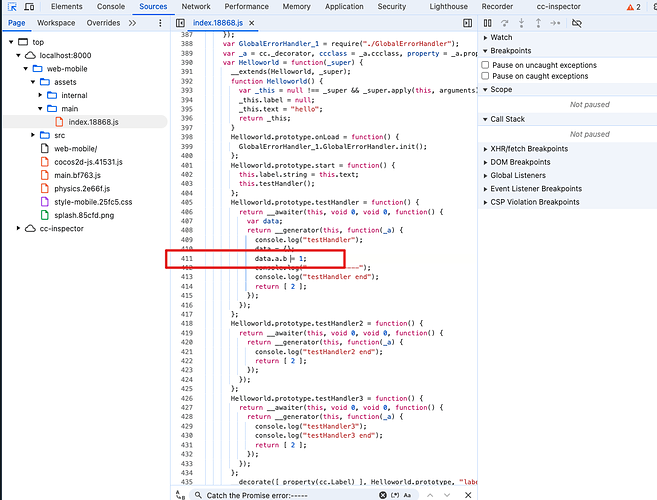Enable Pause on caught exceptions
Image resolution: width=657 pixels, height=500 pixels.
pos(485,76)
